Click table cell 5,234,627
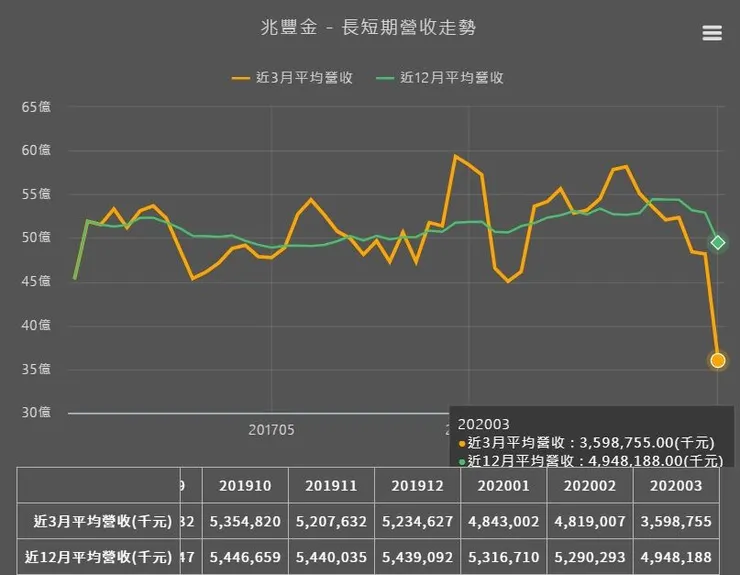This screenshot has height=575, width=740. coord(418,521)
